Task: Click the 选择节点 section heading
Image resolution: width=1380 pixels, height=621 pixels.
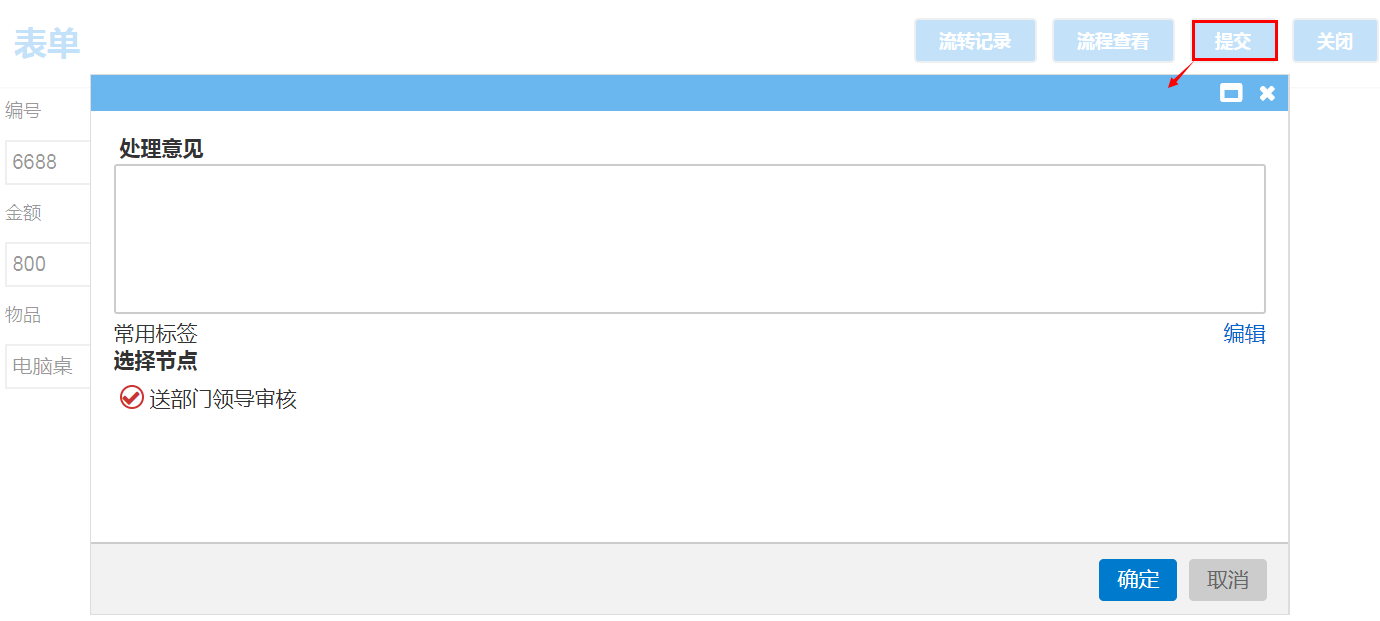Action: [156, 361]
